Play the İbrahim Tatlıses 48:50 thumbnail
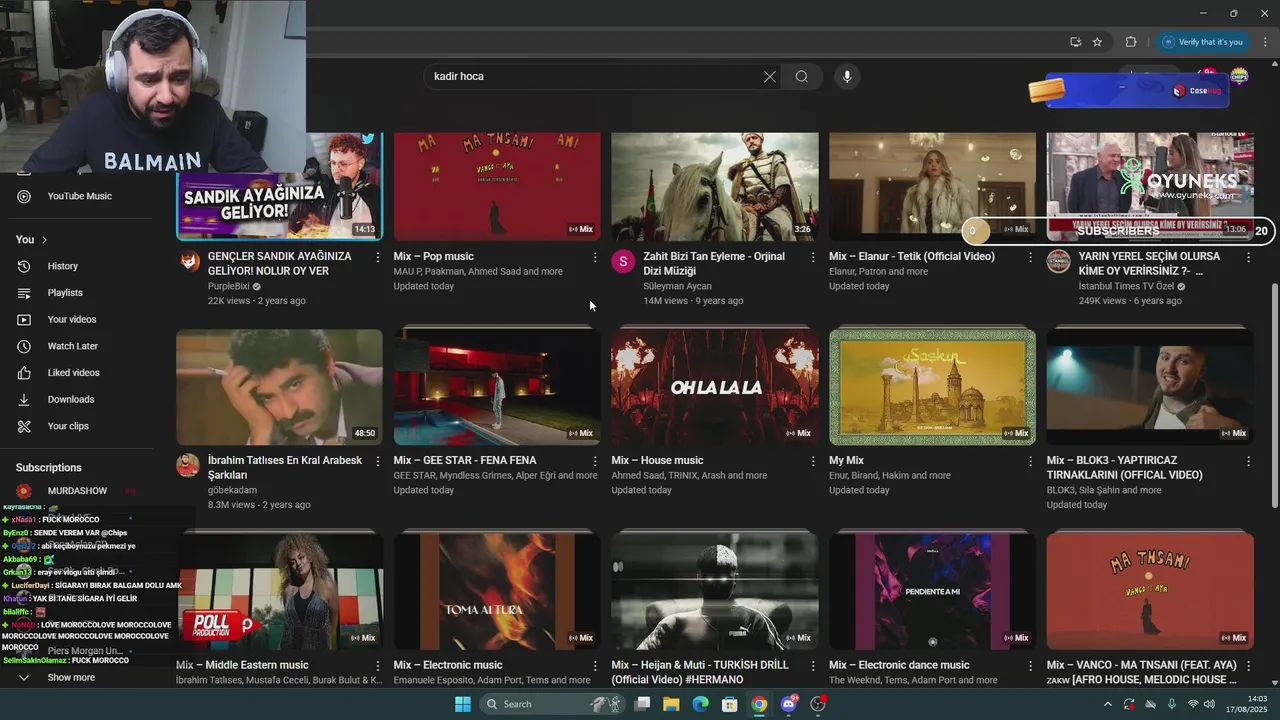 (x=279, y=387)
